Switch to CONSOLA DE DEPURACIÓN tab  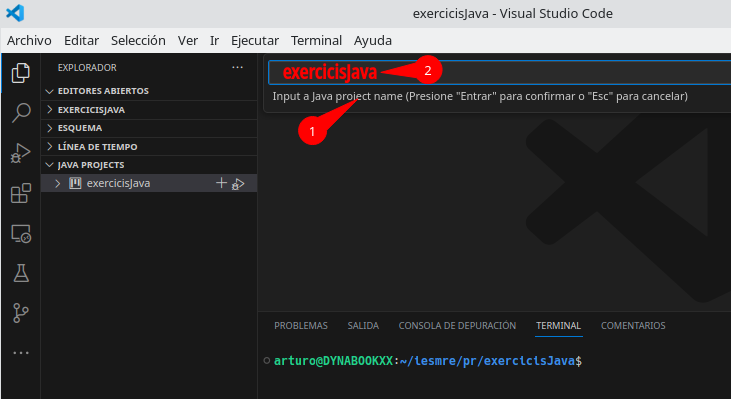point(457,325)
